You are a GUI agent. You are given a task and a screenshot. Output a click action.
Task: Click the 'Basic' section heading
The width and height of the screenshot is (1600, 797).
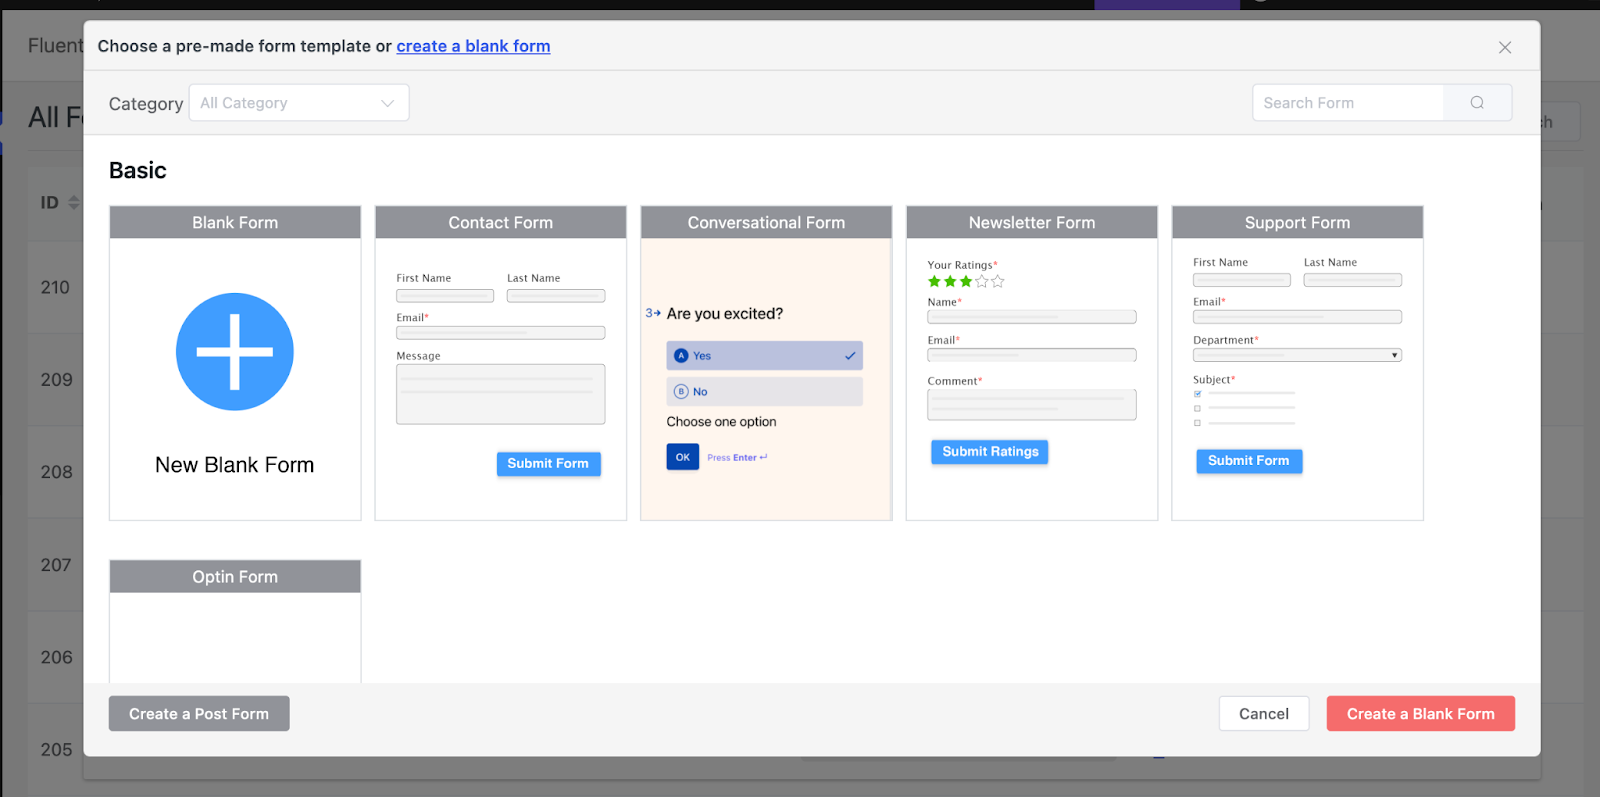138,170
